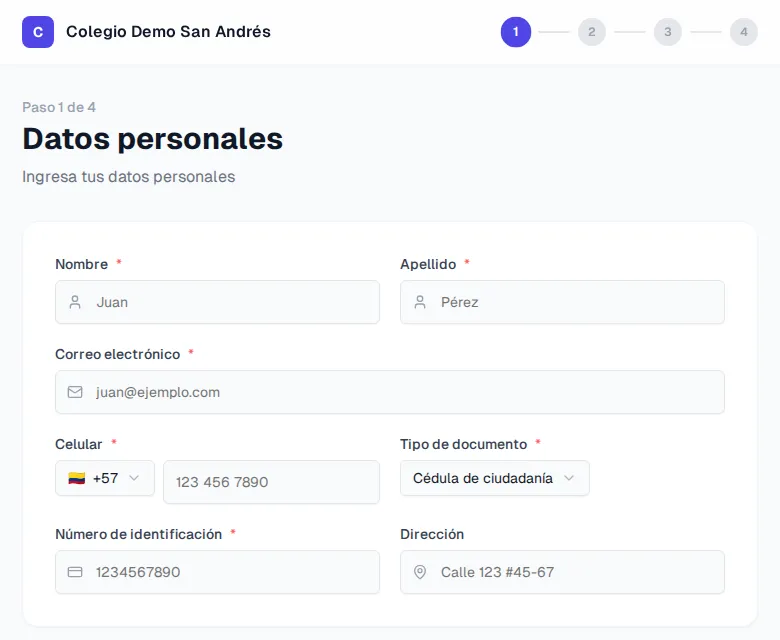Click the person icon in Nombre field
The width and height of the screenshot is (780, 640).
75,302
